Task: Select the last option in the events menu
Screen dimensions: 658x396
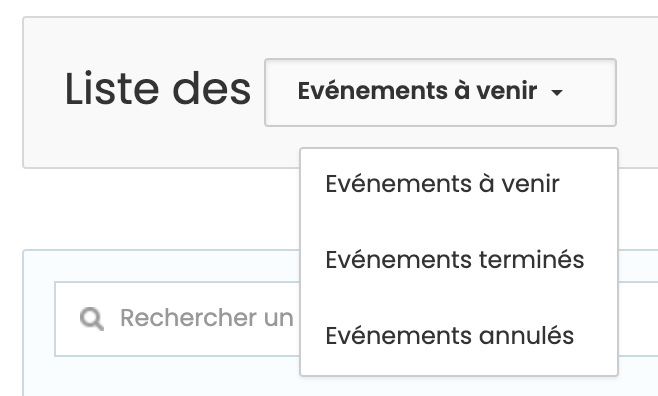Action: [459, 336]
